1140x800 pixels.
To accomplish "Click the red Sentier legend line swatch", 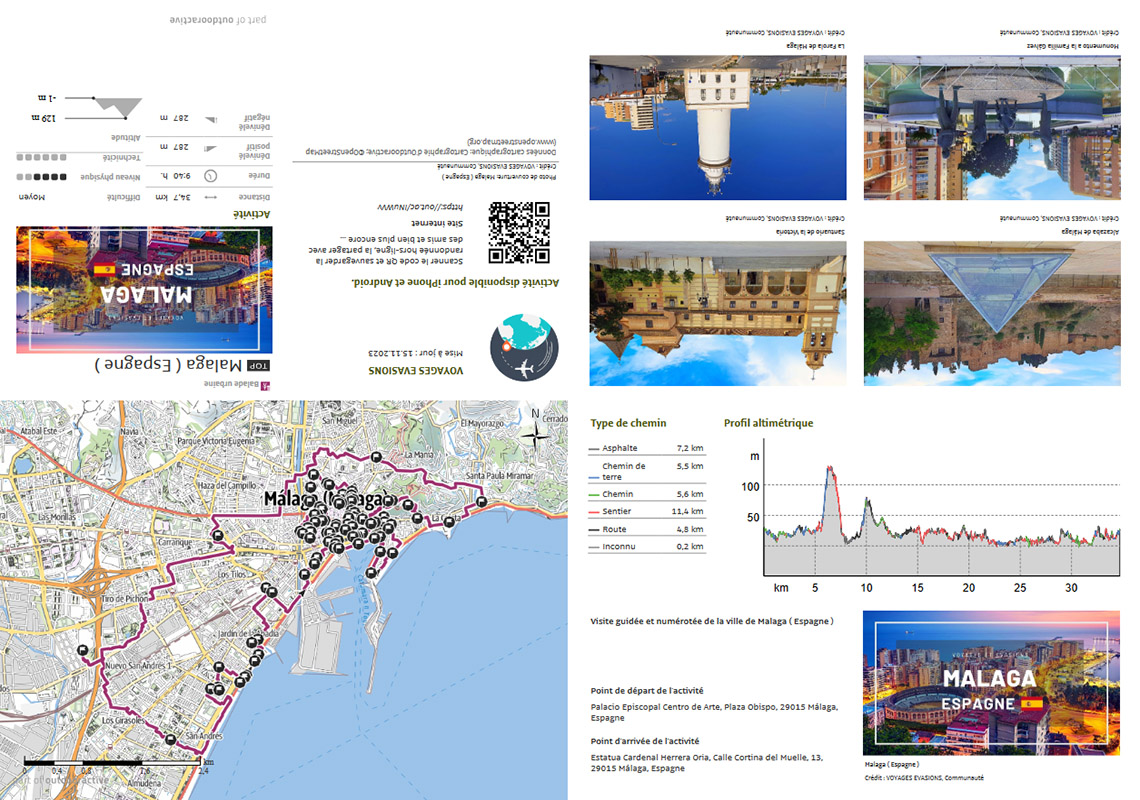I will click(x=594, y=513).
